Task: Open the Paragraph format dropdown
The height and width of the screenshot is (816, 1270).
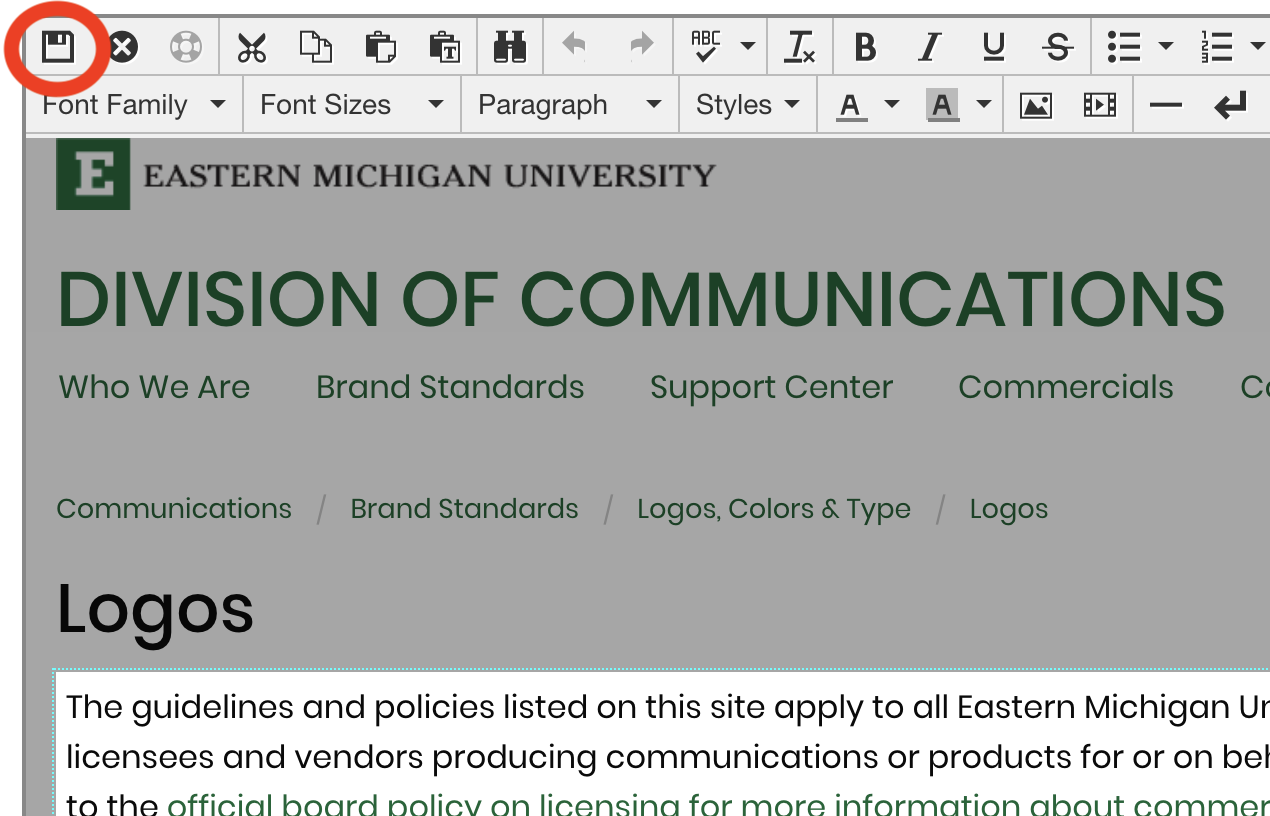Action: coord(570,105)
